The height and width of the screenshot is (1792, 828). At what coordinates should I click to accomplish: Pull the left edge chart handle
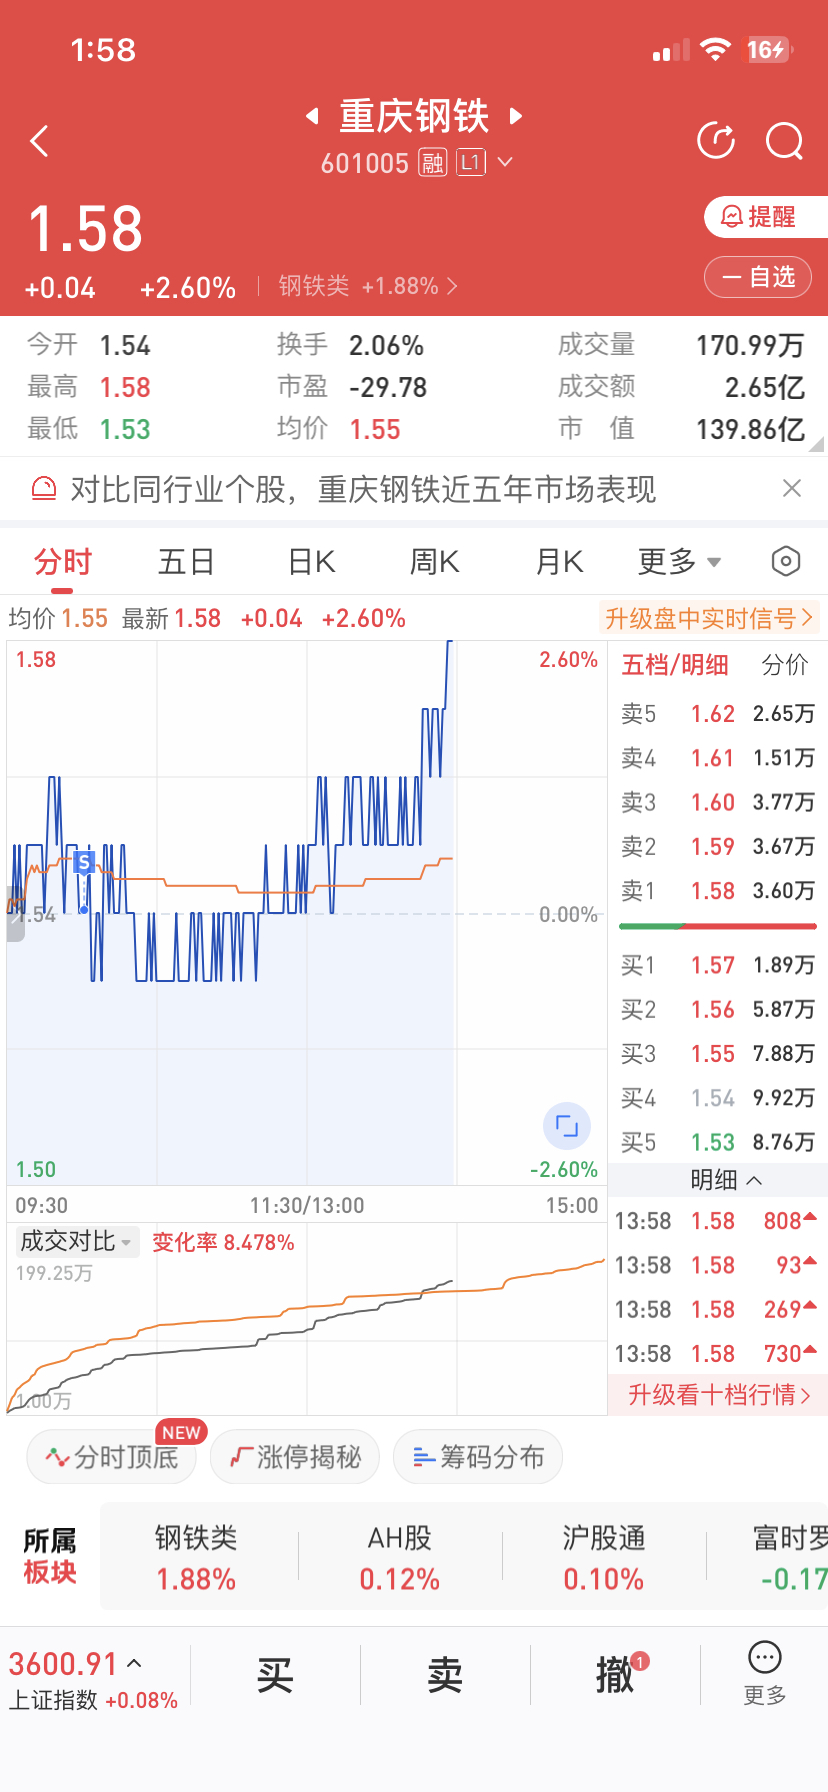[x=14, y=914]
